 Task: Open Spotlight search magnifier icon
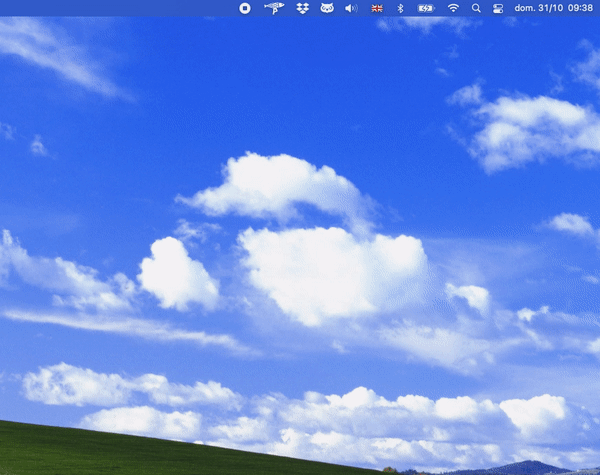tap(476, 8)
